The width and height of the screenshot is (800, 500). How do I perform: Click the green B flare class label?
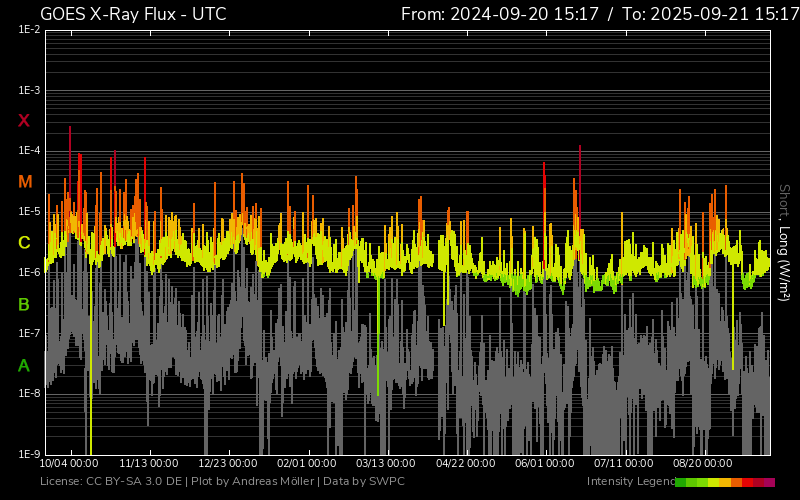pos(24,304)
